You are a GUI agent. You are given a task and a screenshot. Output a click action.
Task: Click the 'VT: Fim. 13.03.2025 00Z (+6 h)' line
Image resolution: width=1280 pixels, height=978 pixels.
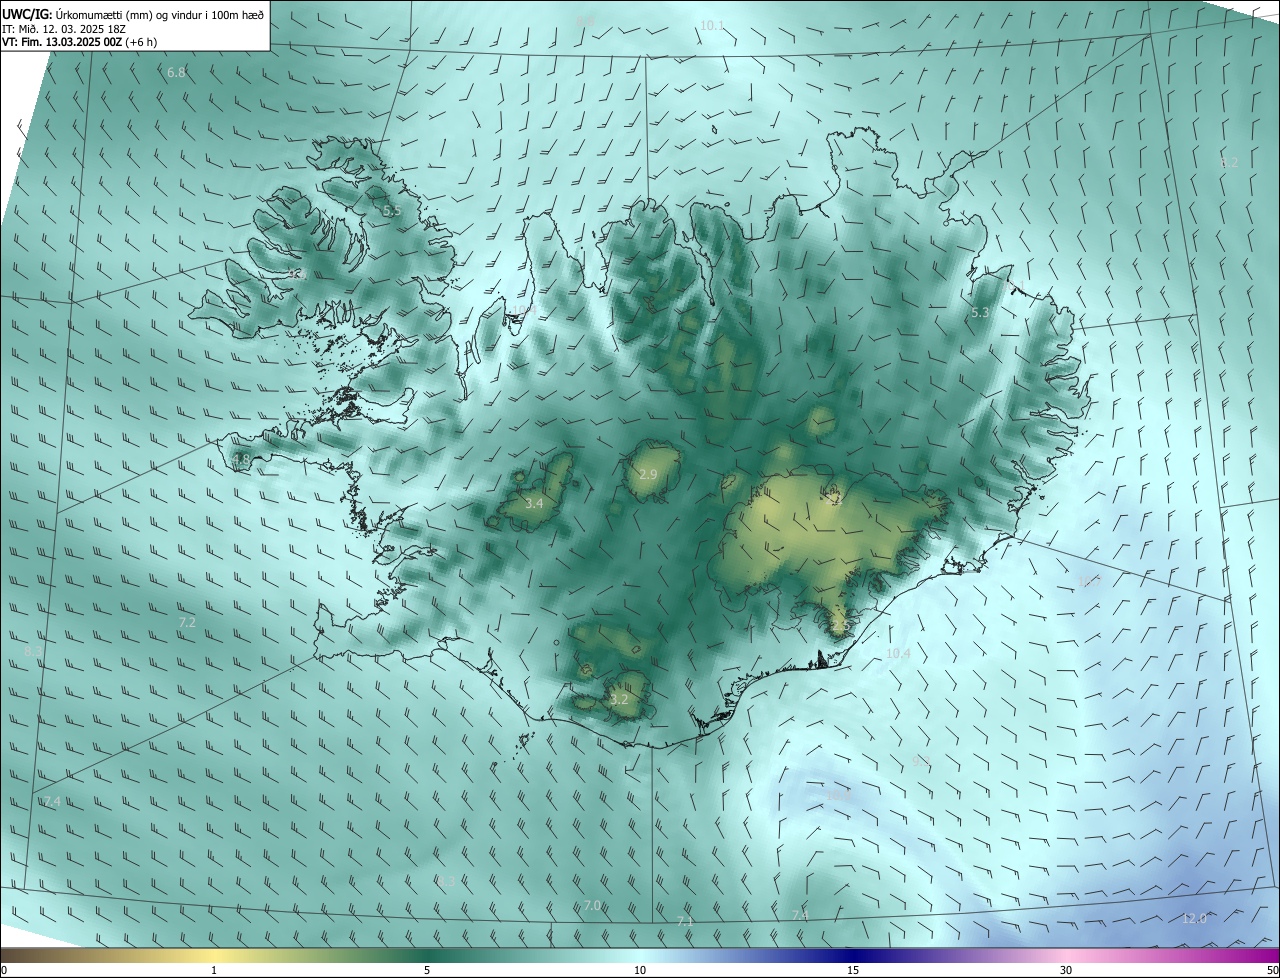pyautogui.click(x=79, y=43)
